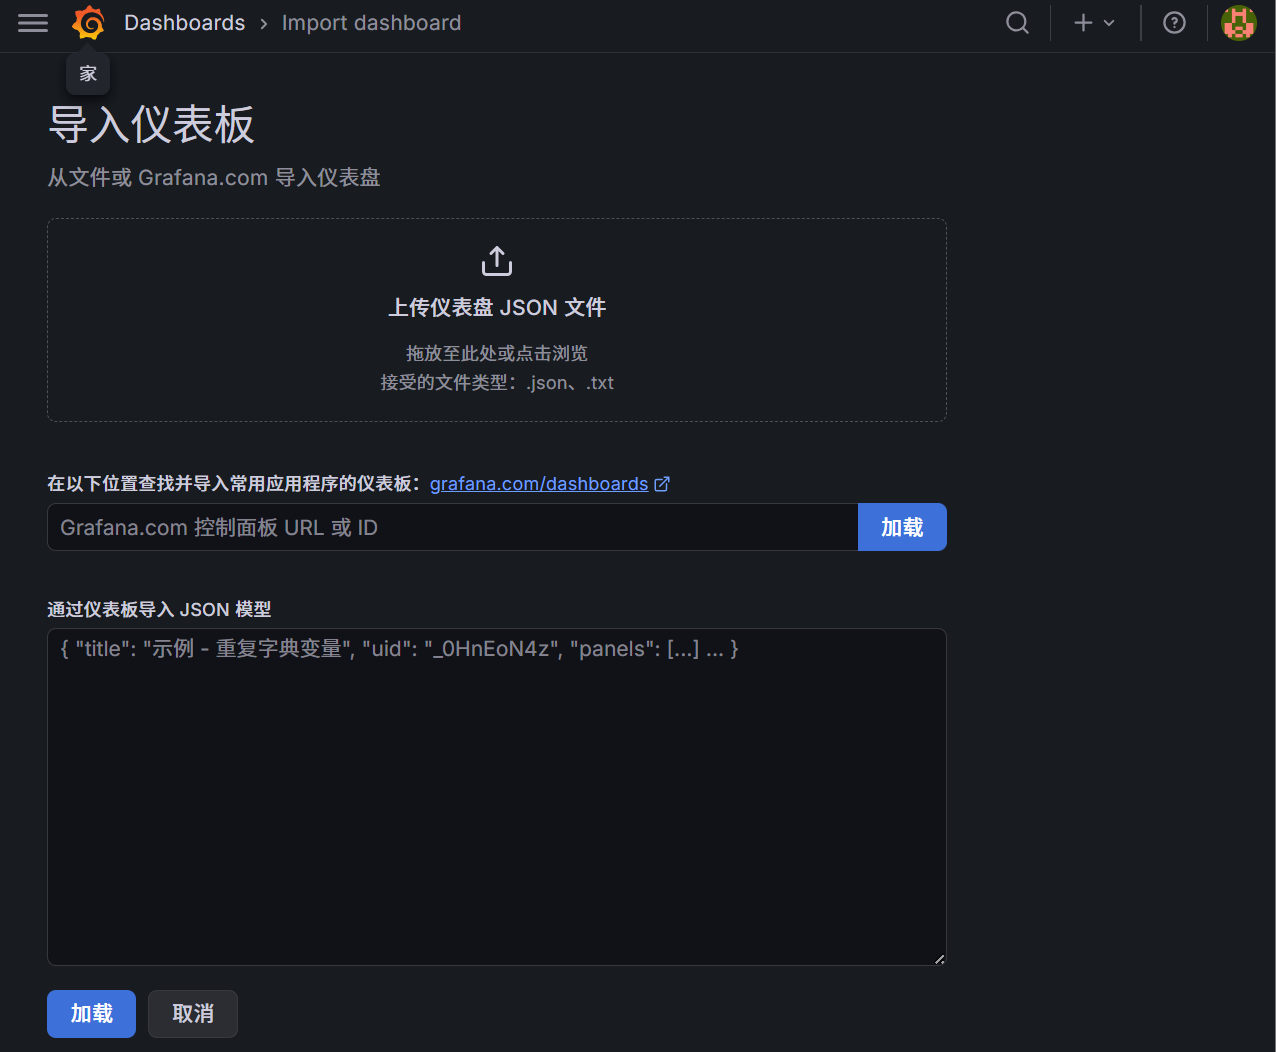1276x1052 pixels.
Task: Click the 导入仪表板 page heading
Action: pyautogui.click(x=151, y=125)
